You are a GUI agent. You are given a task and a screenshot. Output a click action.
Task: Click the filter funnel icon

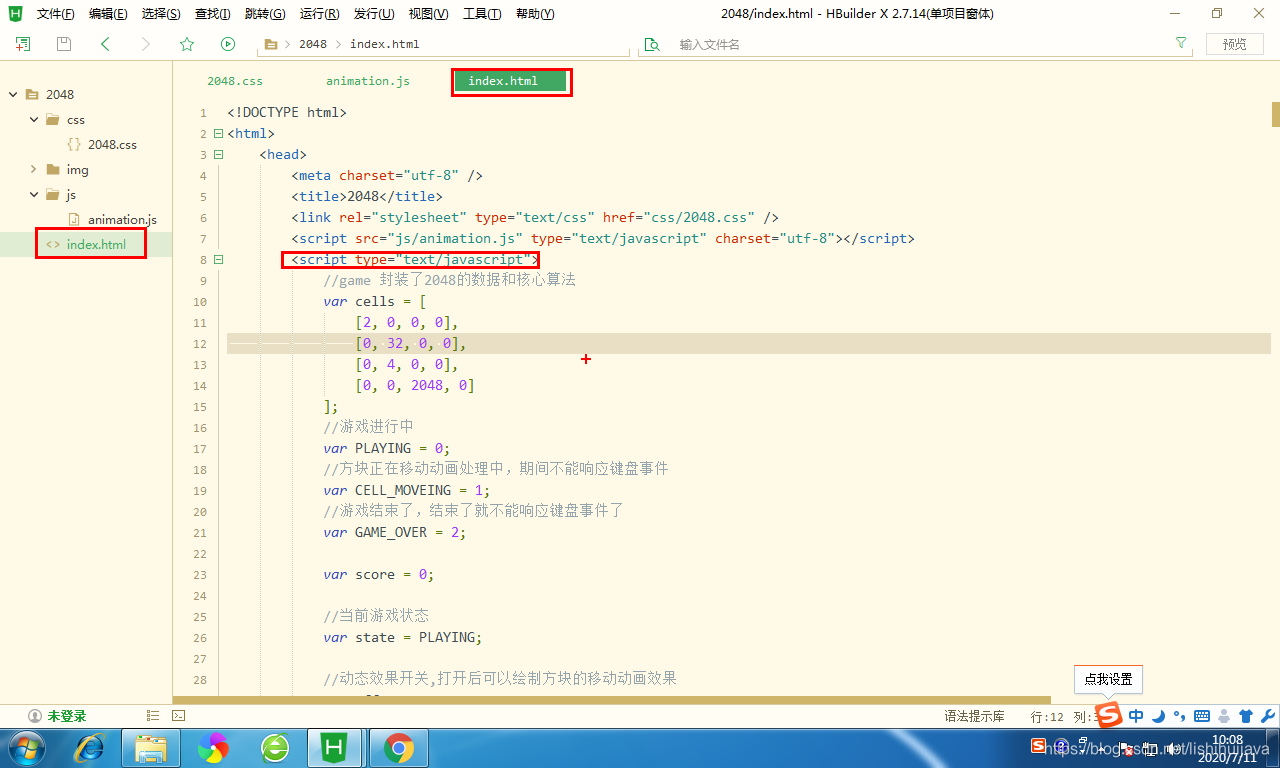[1181, 43]
